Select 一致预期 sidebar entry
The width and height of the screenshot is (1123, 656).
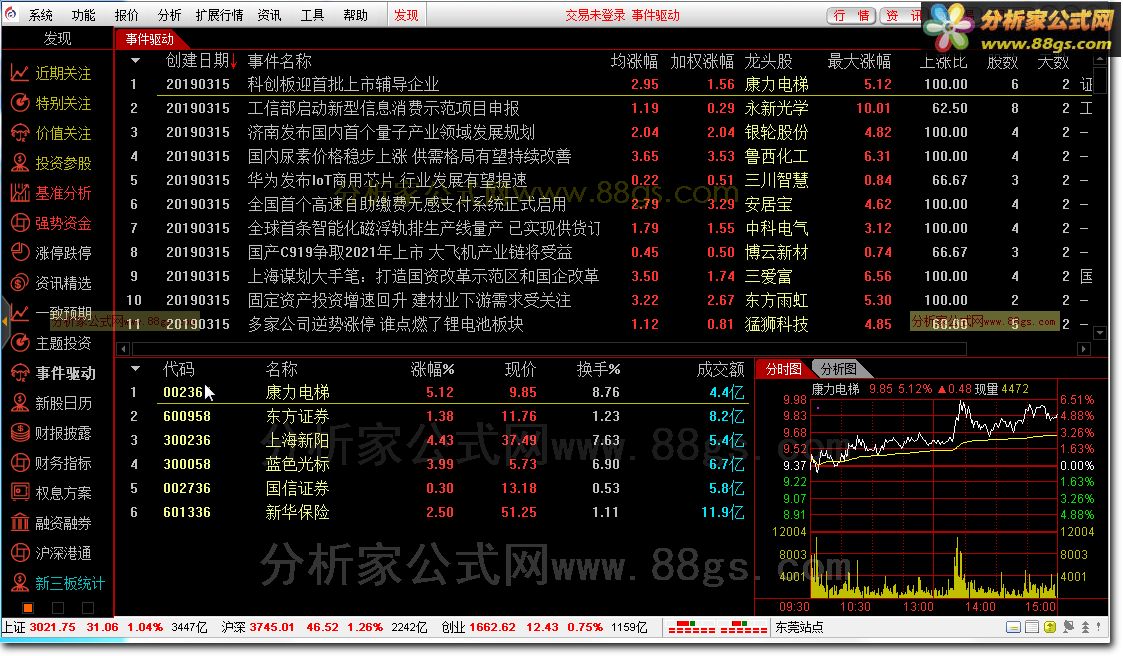51,313
